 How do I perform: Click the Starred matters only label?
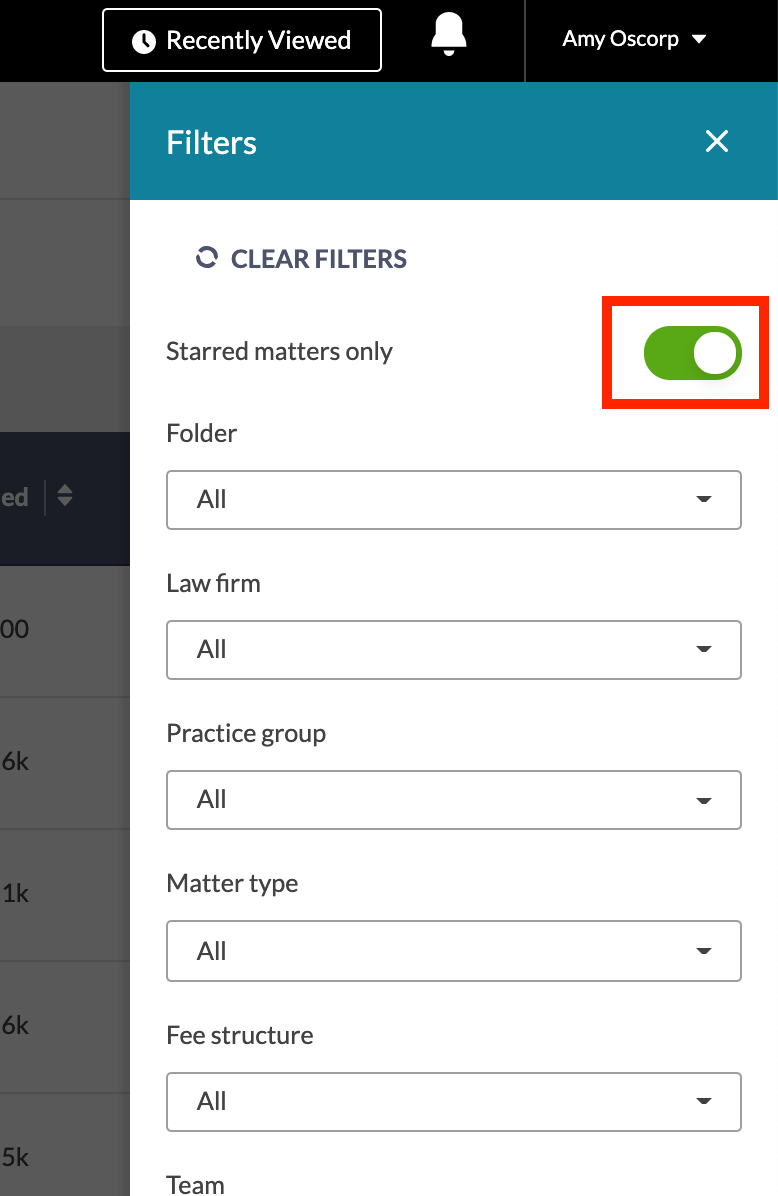pyautogui.click(x=279, y=352)
